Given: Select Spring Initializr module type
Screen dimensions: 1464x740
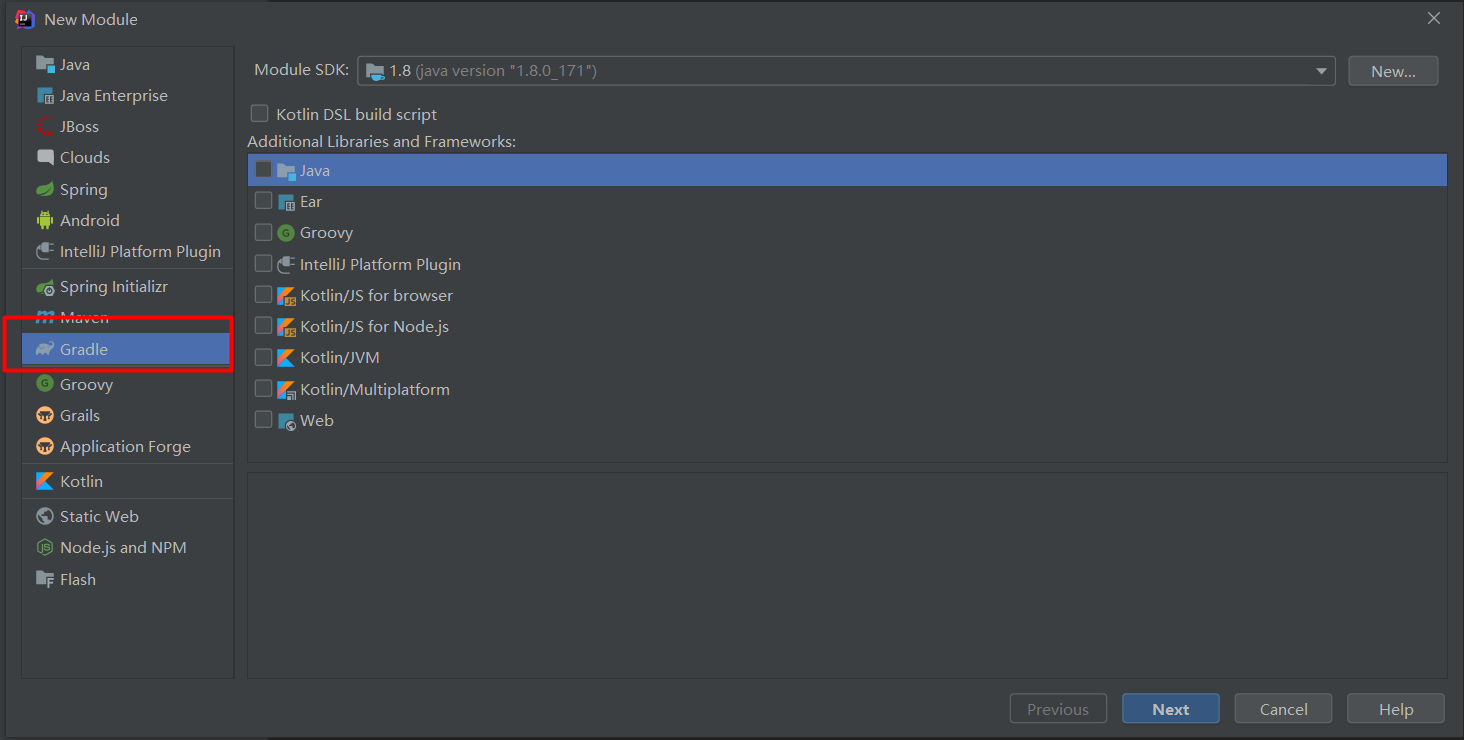Looking at the screenshot, I should (x=113, y=286).
